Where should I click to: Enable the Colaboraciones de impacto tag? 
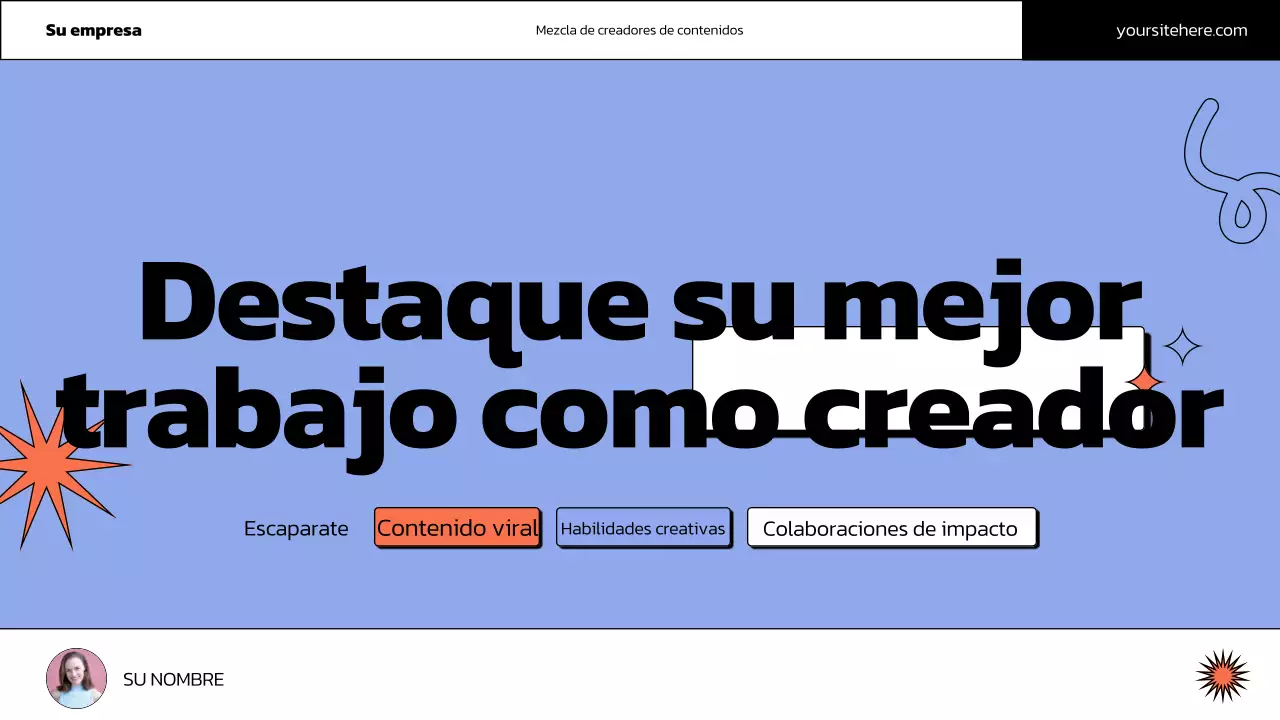coord(892,528)
